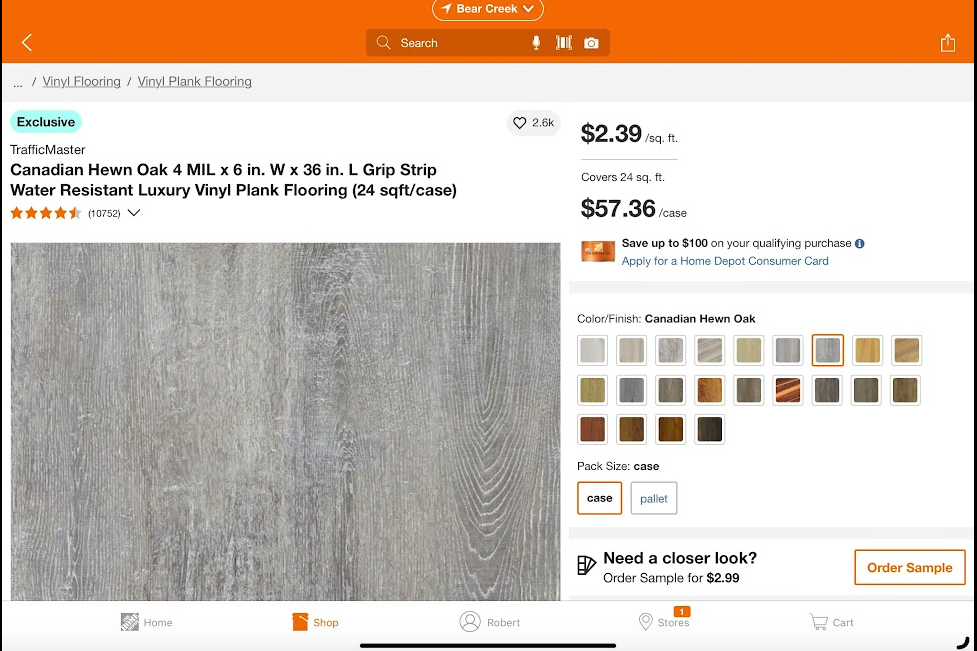Open Vinyl Flooring breadcrumb link

pos(82,82)
